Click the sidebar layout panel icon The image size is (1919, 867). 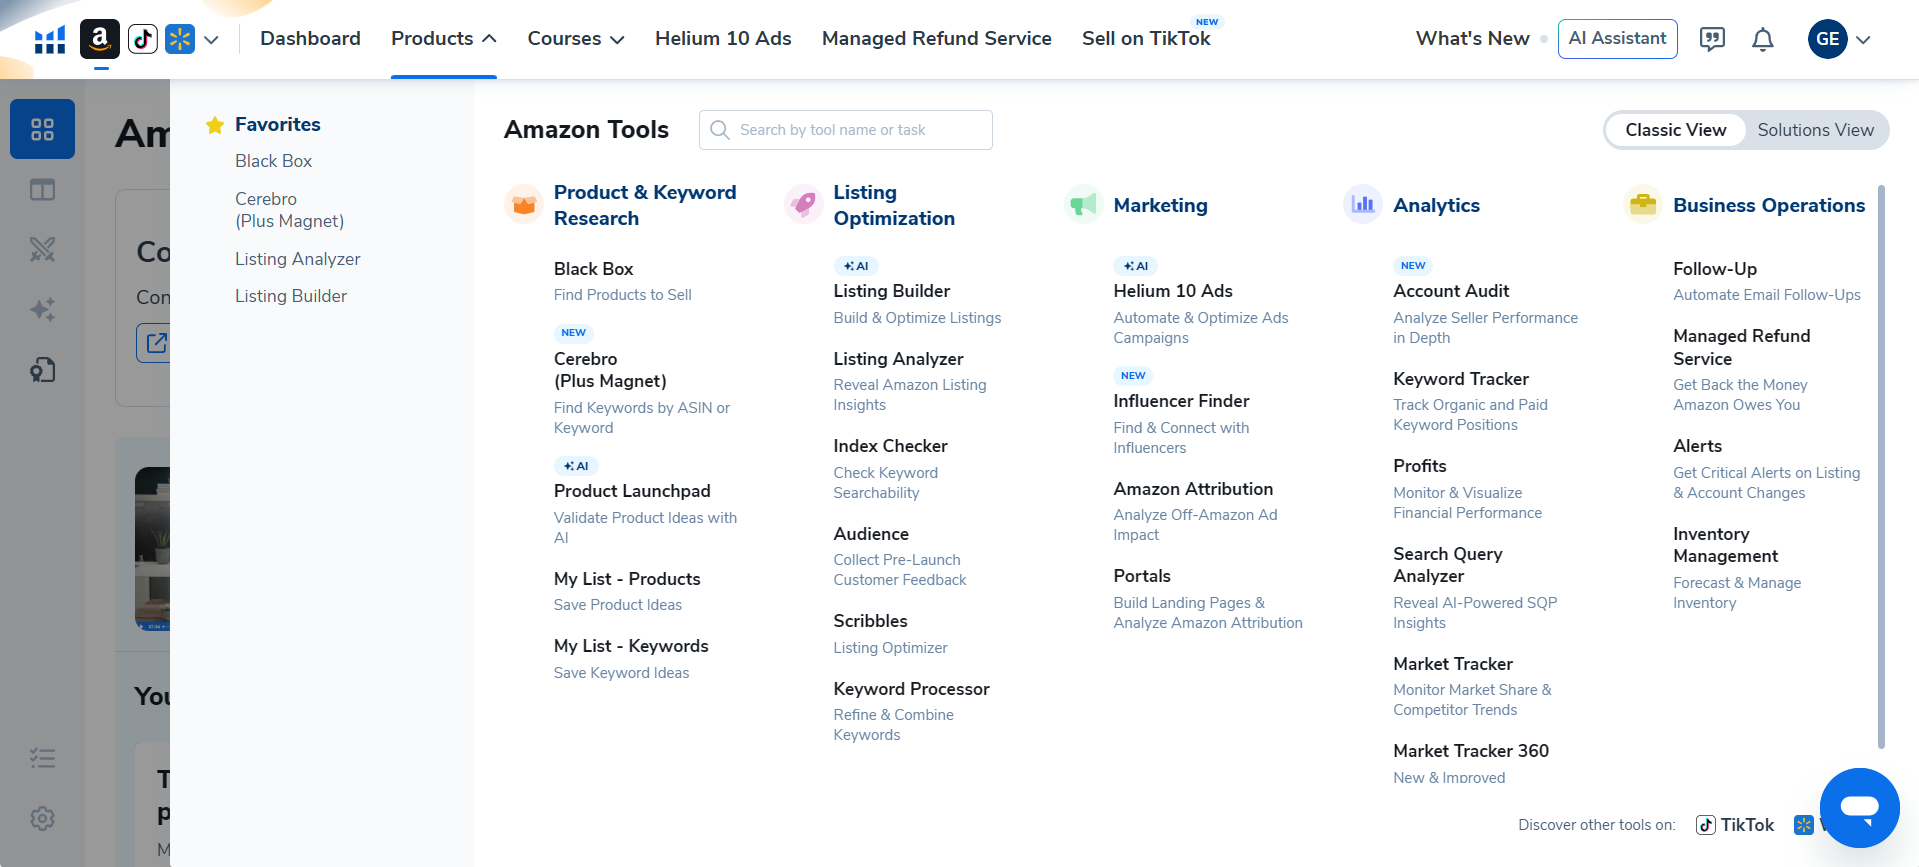(x=42, y=190)
